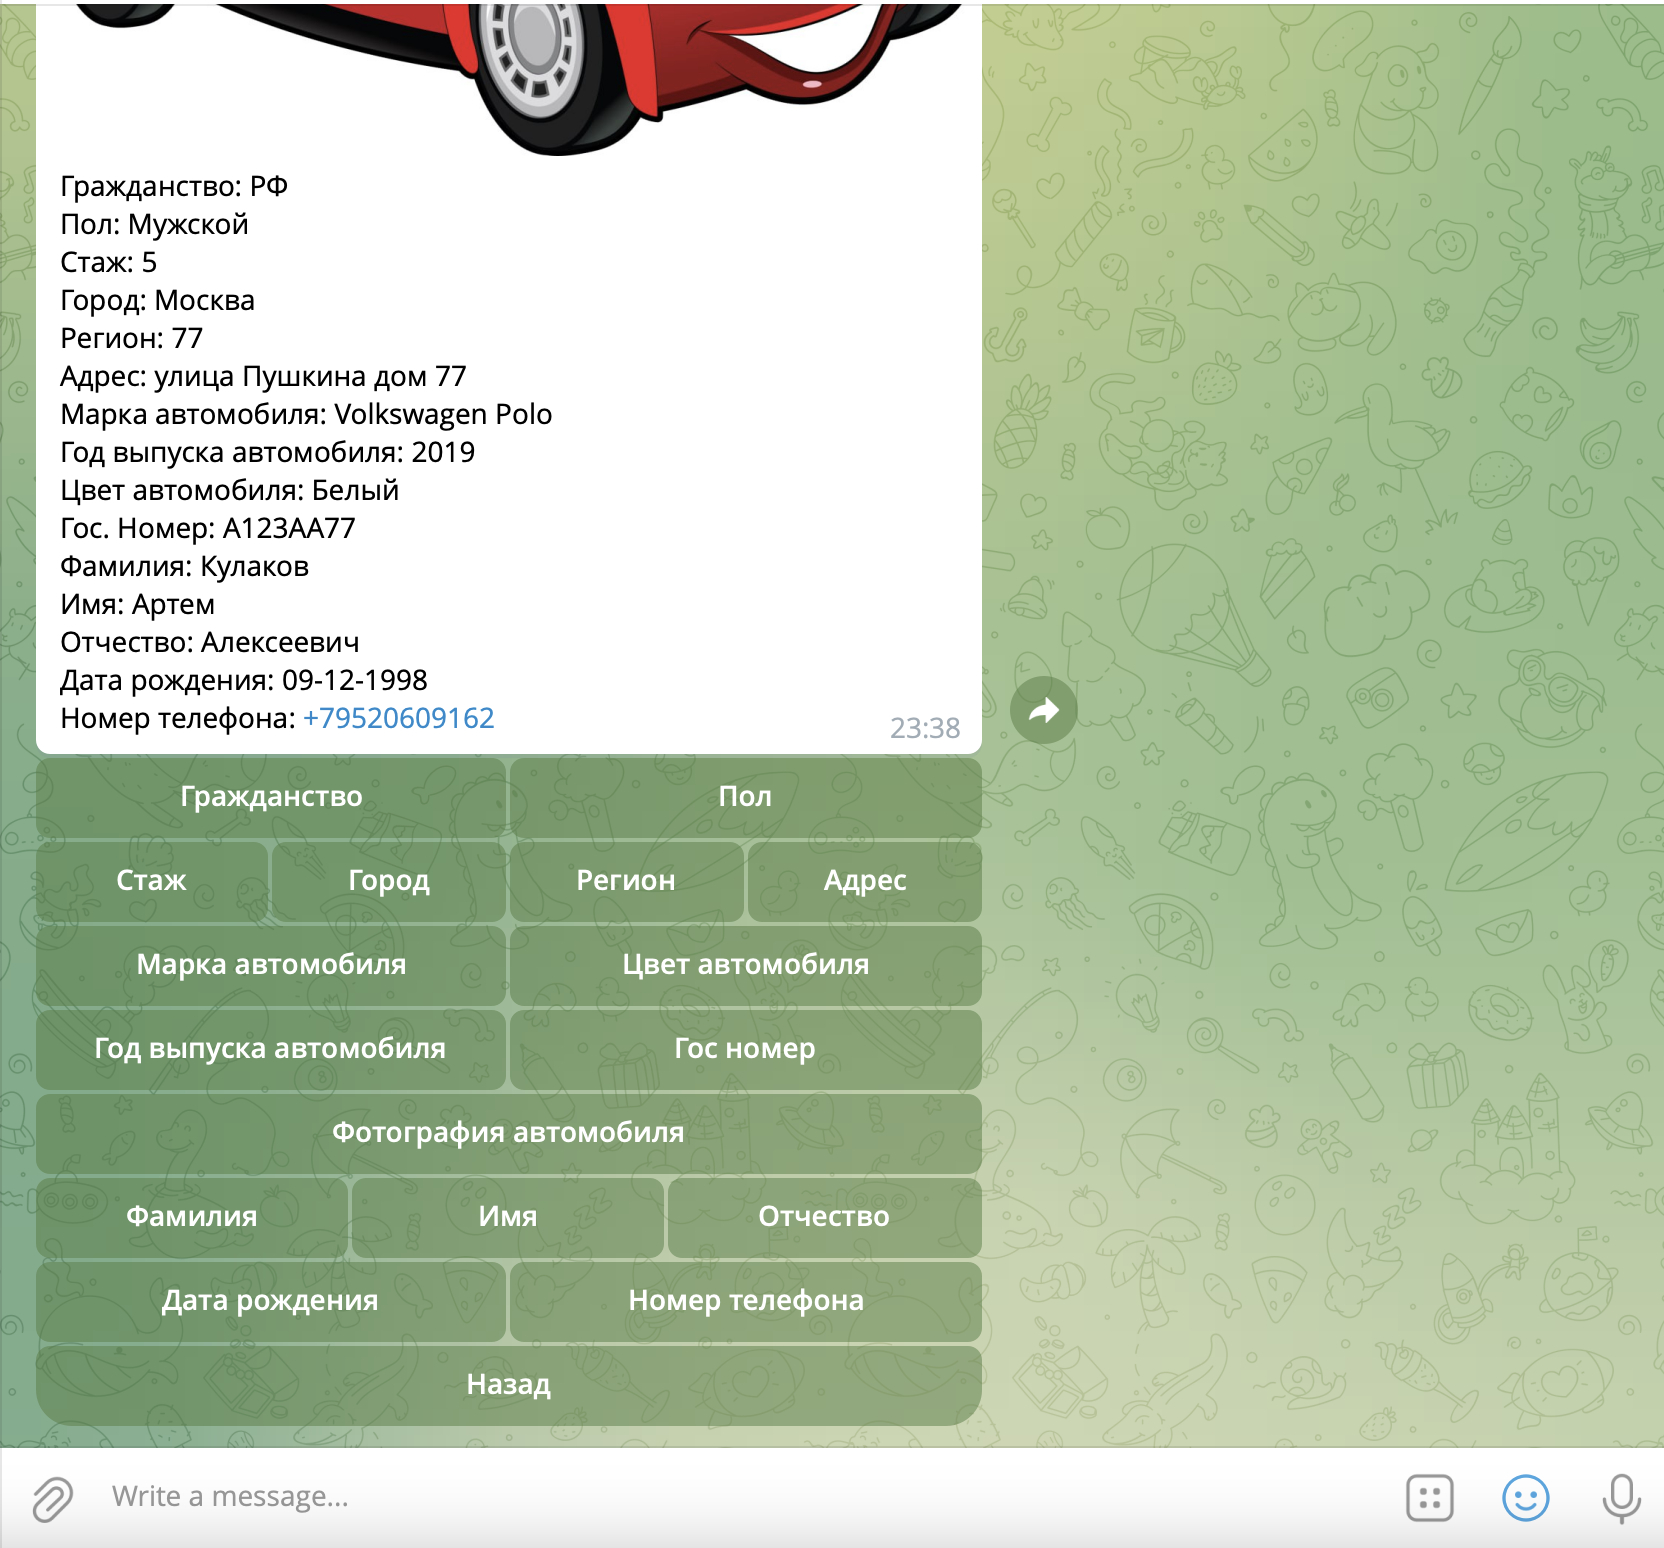Select the Год выпуска автомобиля button
The image size is (1664, 1548).
pos(271,1049)
